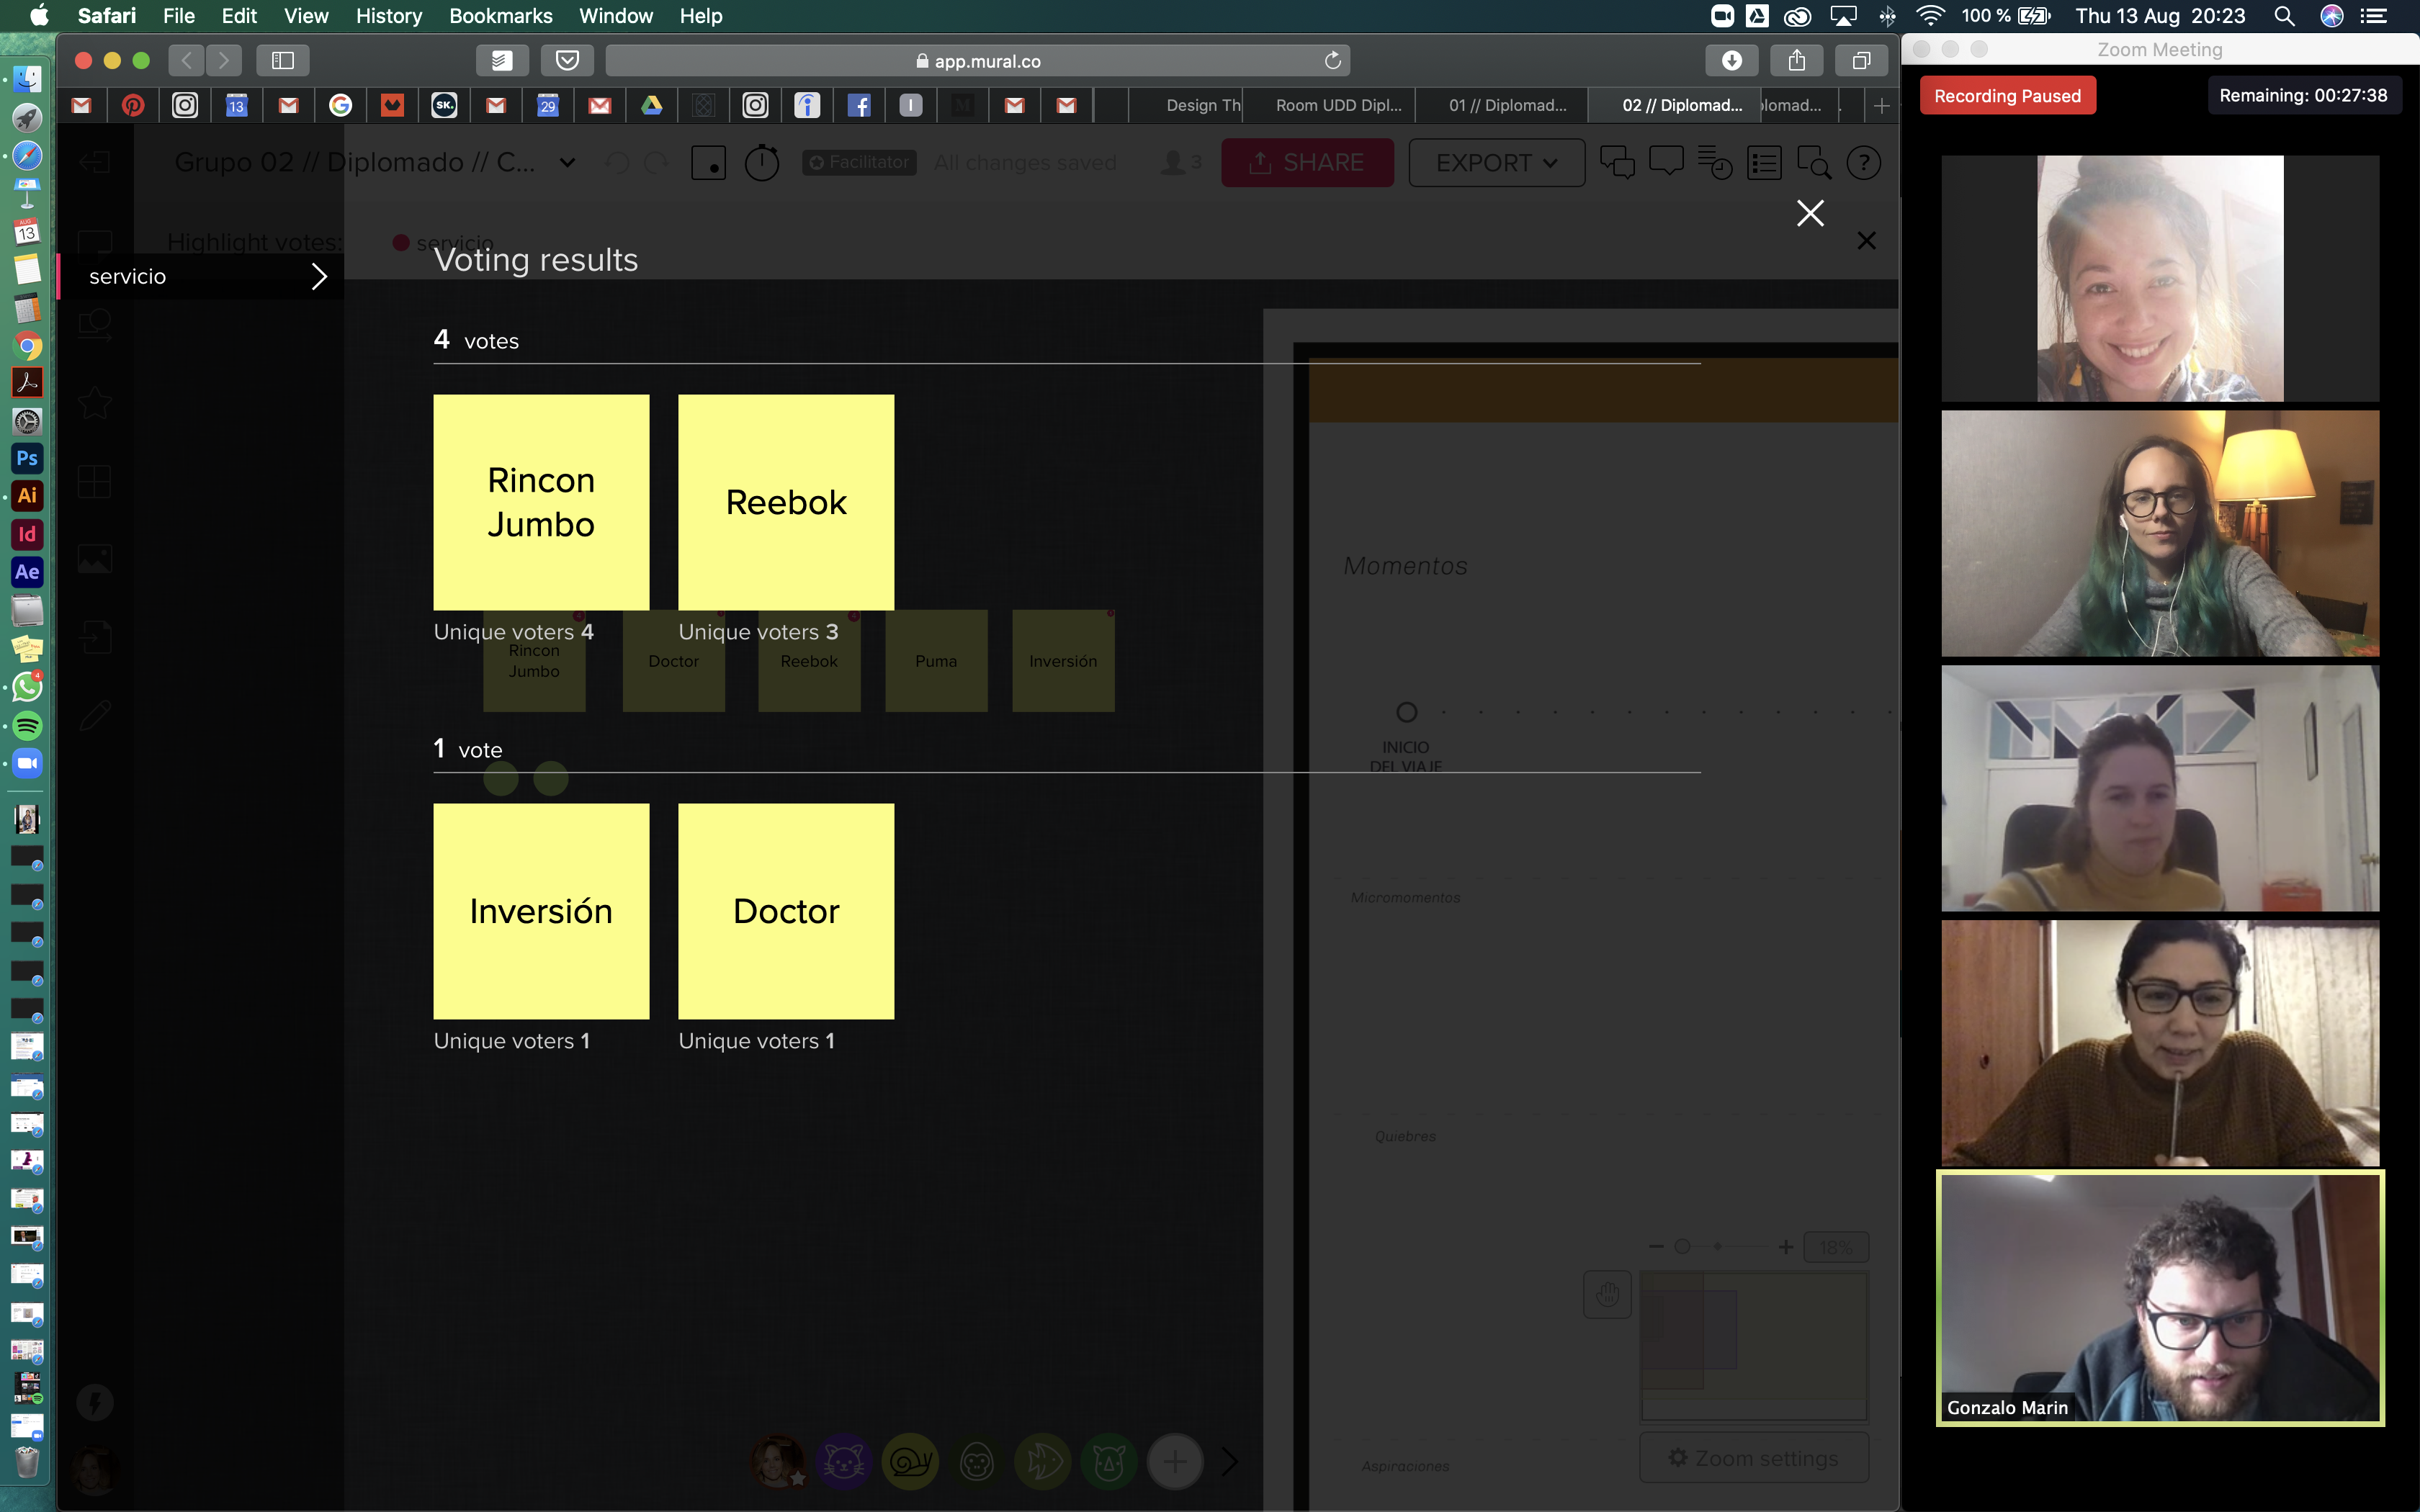Open the Pinterest pinned tab
This screenshot has width=2420, height=1512.
133,105
